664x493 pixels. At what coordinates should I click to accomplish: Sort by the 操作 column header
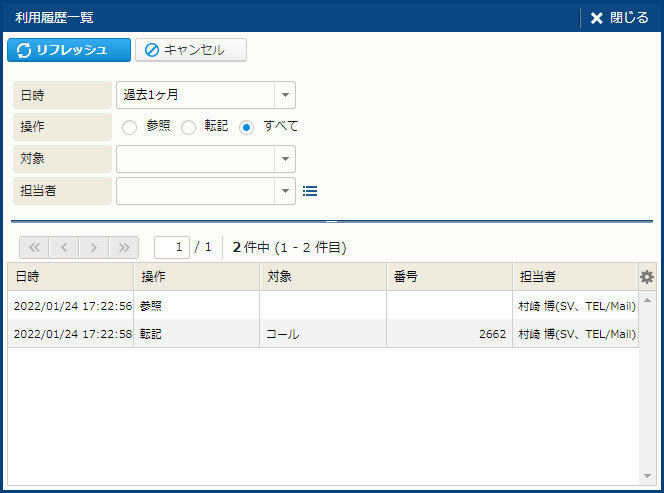196,277
